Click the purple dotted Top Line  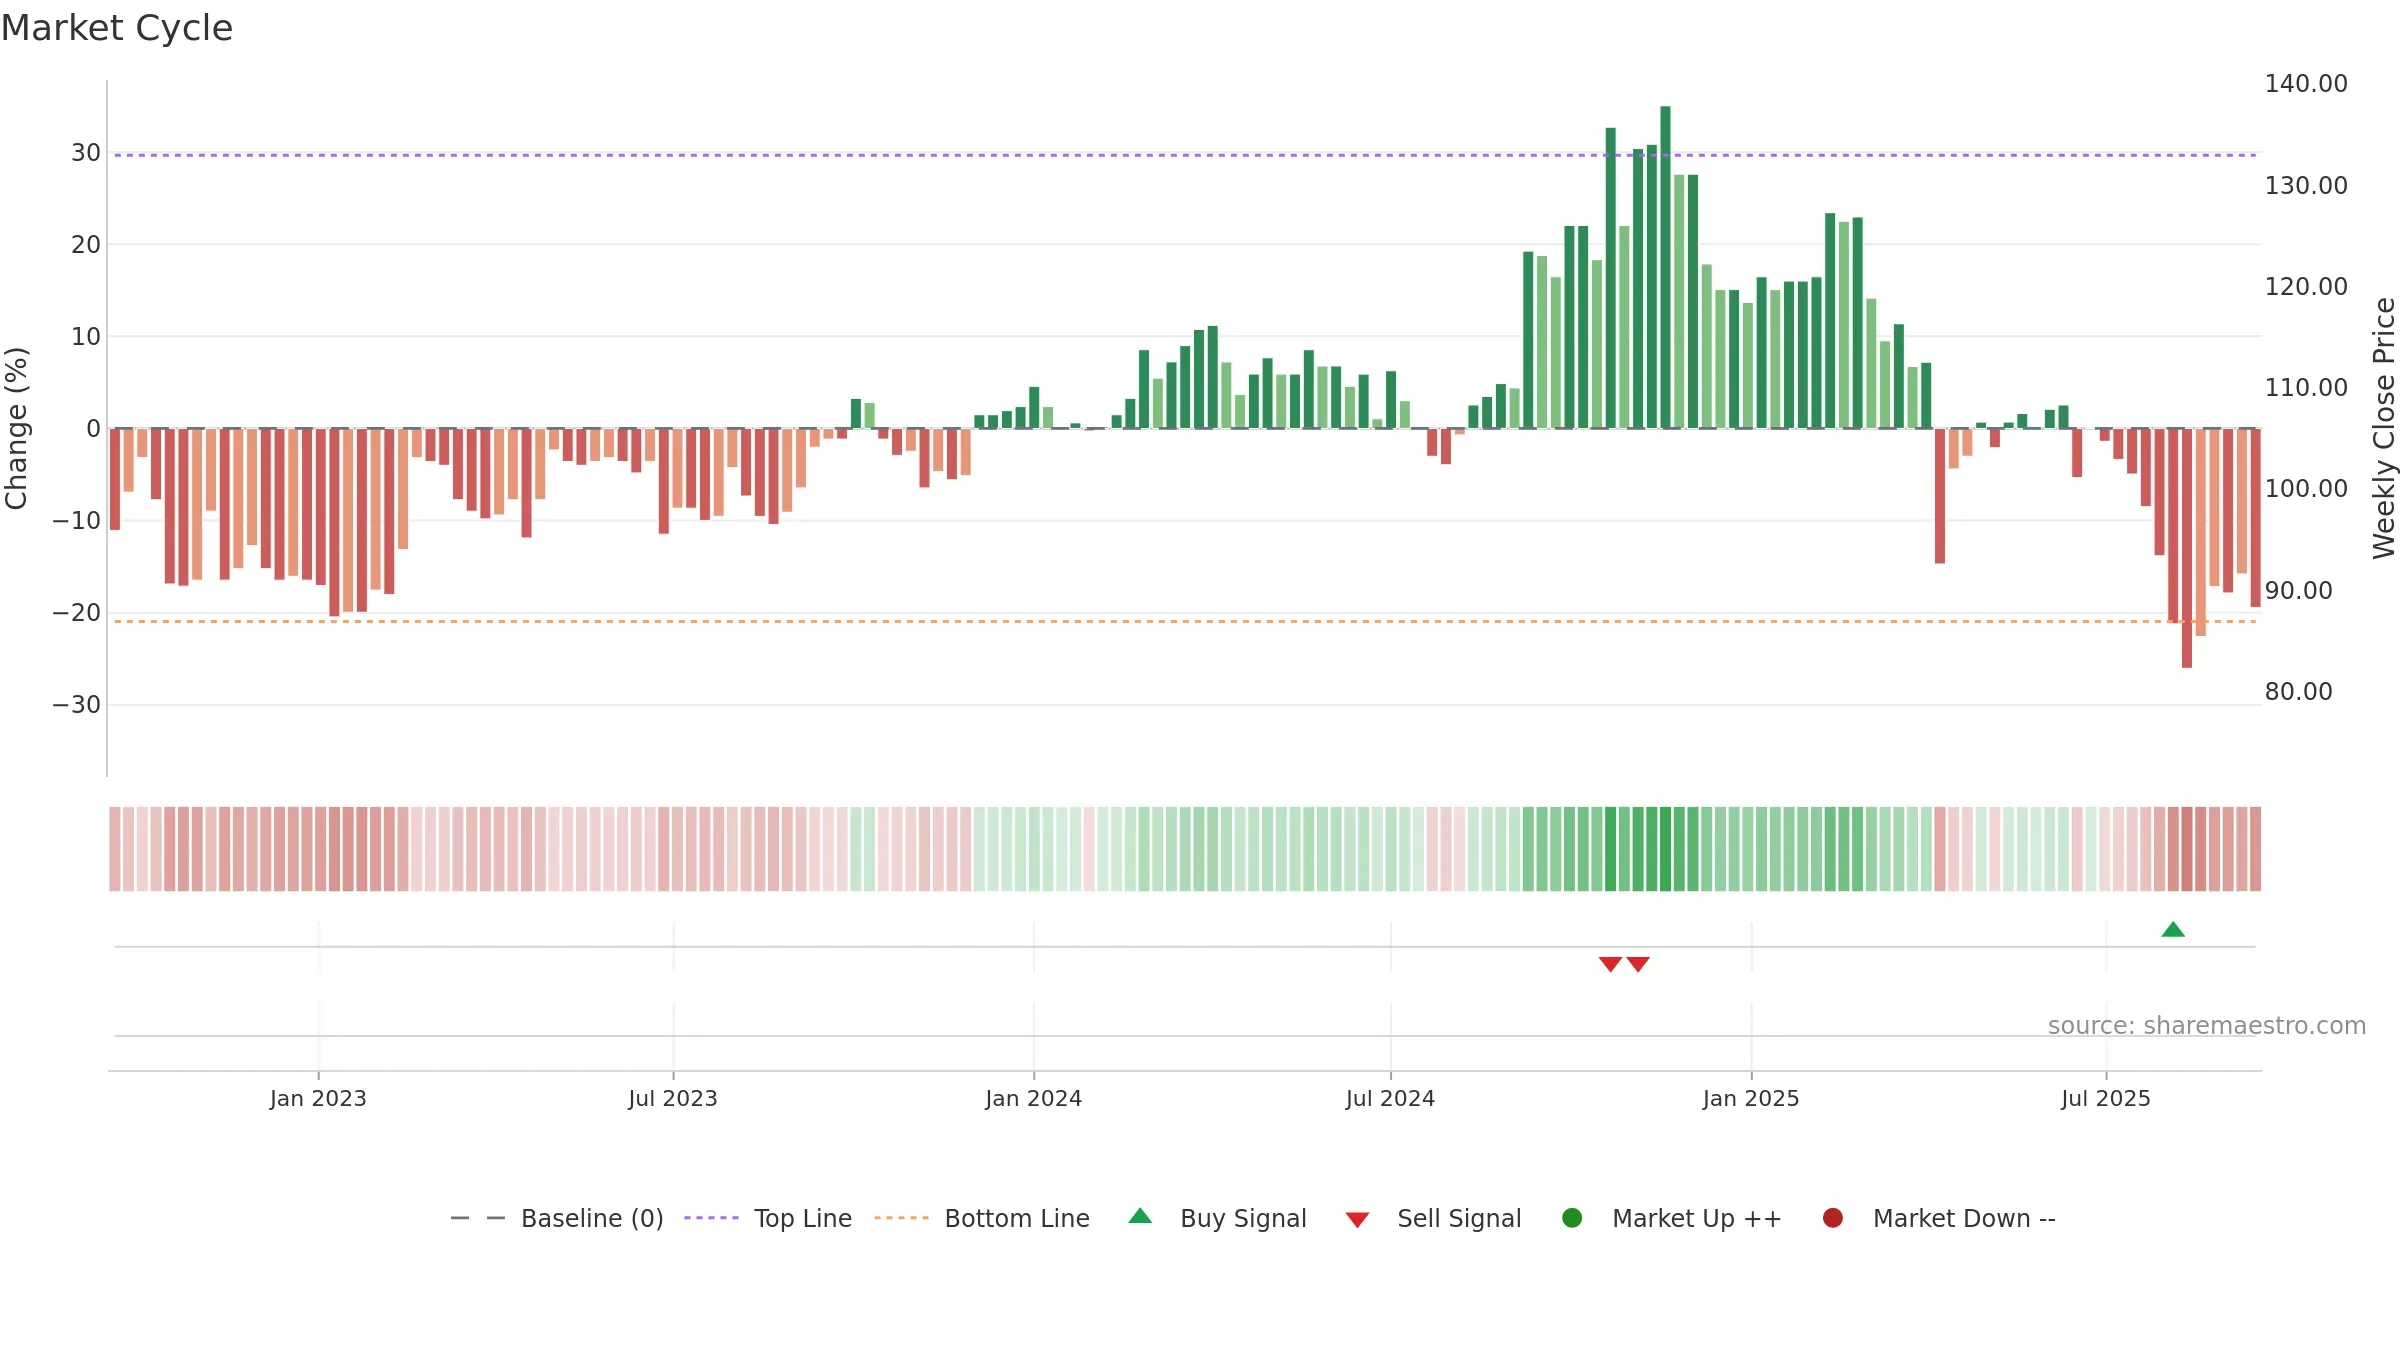pos(1185,155)
